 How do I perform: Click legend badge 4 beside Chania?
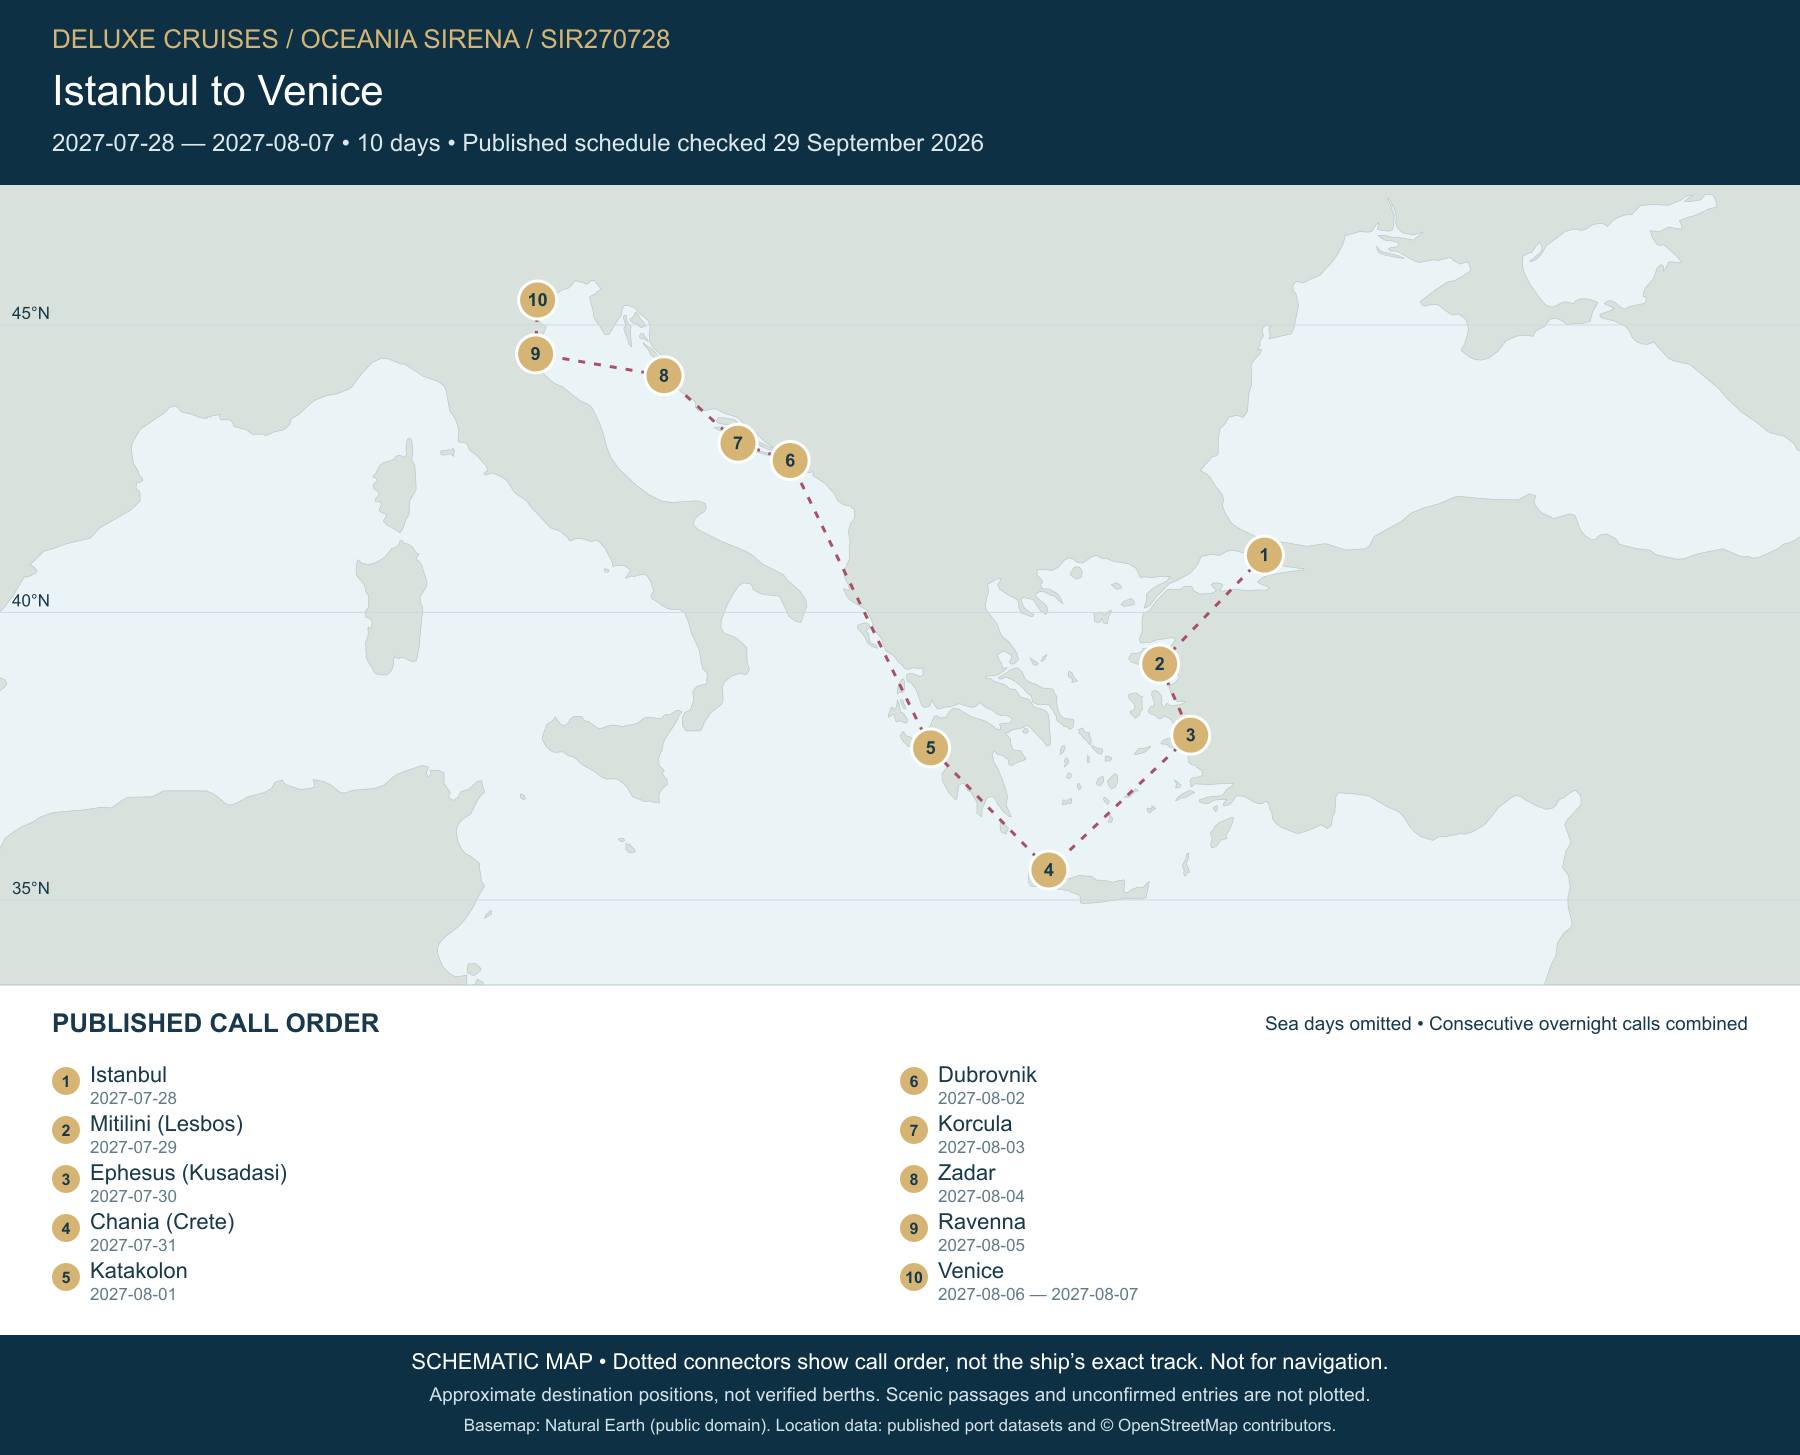[x=66, y=1228]
